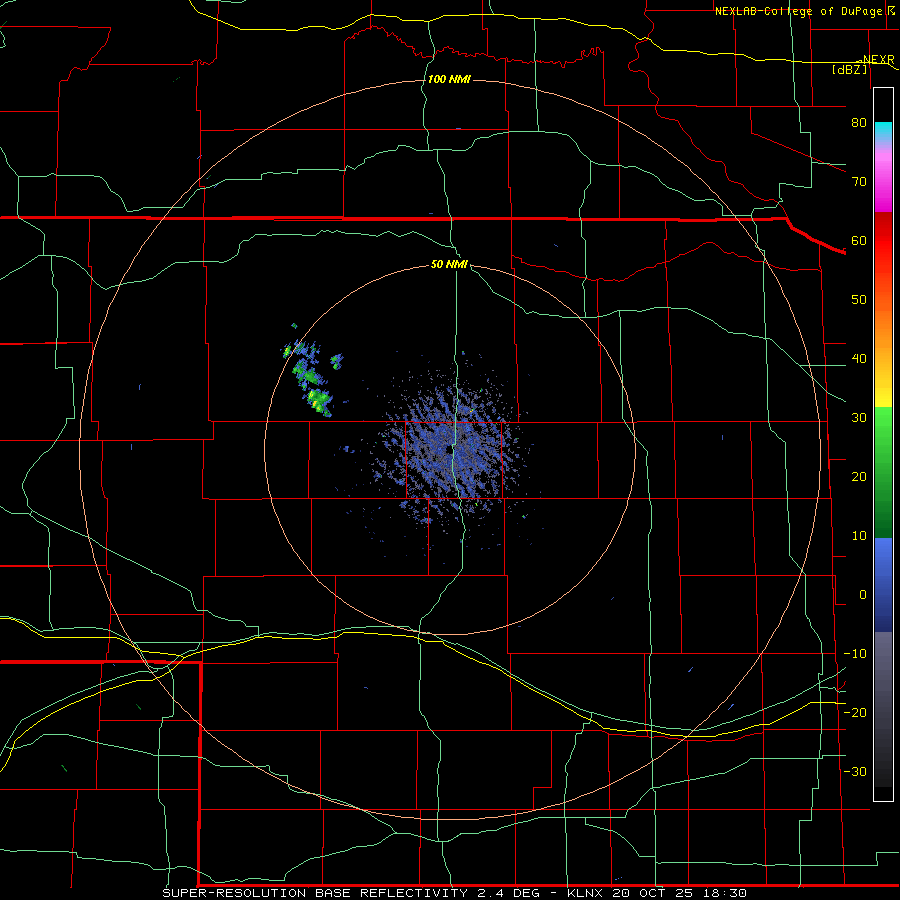The image size is (900, 900).
Task: Click the KLNX station identifier in the caption
Action: click(586, 893)
